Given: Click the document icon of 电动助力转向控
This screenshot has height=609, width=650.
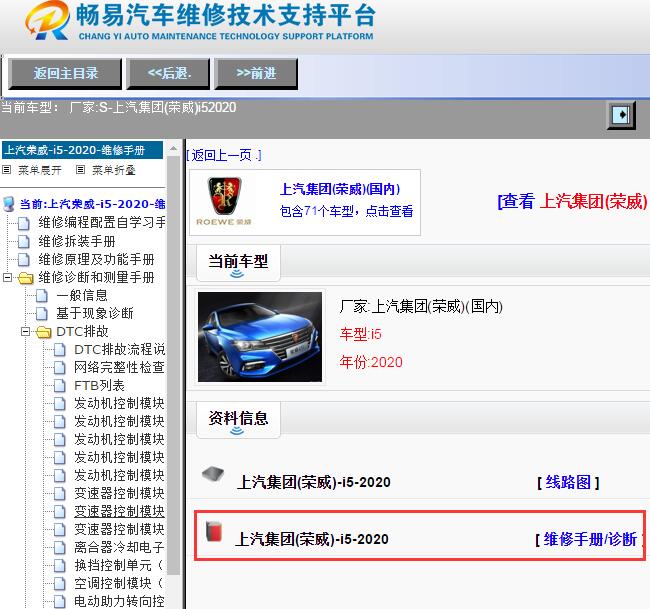Looking at the screenshot, I should click(x=60, y=602).
